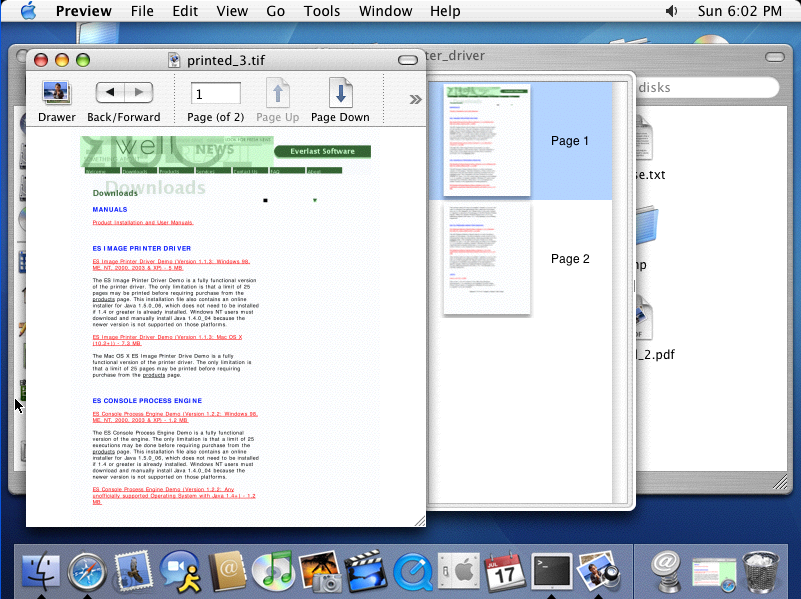Viewport: 801px width, 599px height.
Task: Click the Back arrow button
Action: click(110, 93)
